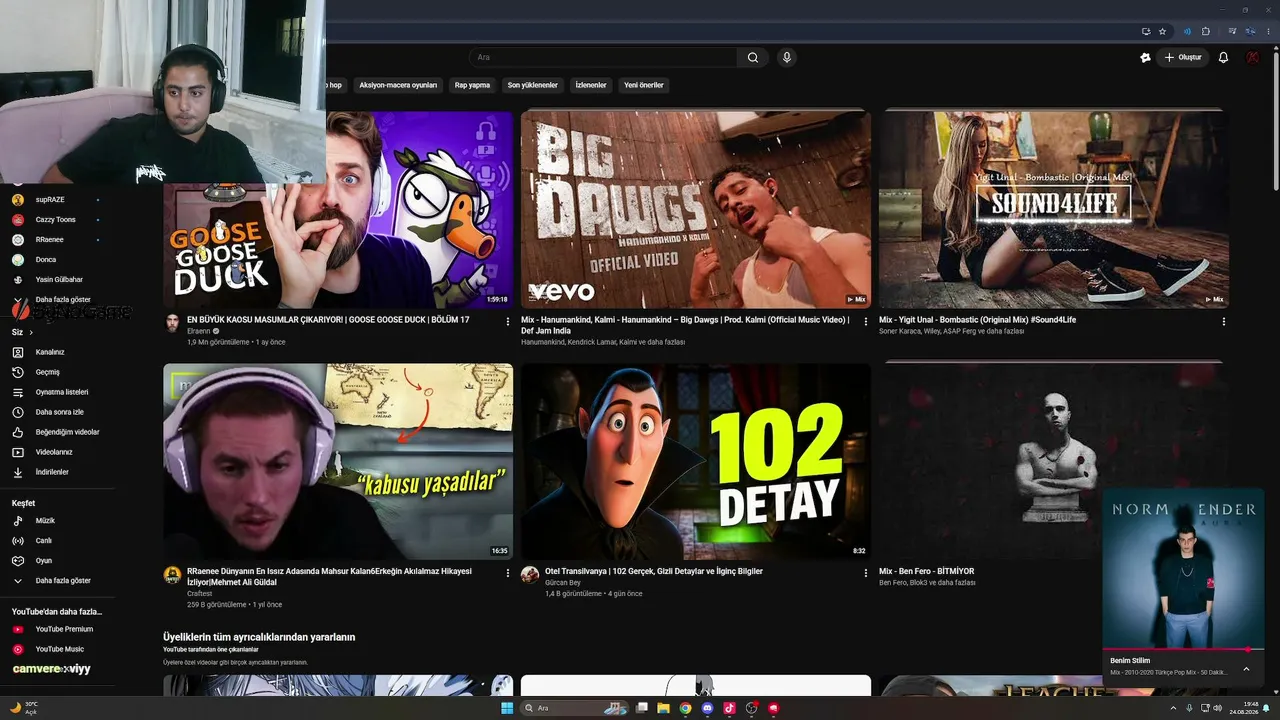The image size is (1280, 720).
Task: Click the Oynatma listeleri playlist icon
Action: [18, 392]
